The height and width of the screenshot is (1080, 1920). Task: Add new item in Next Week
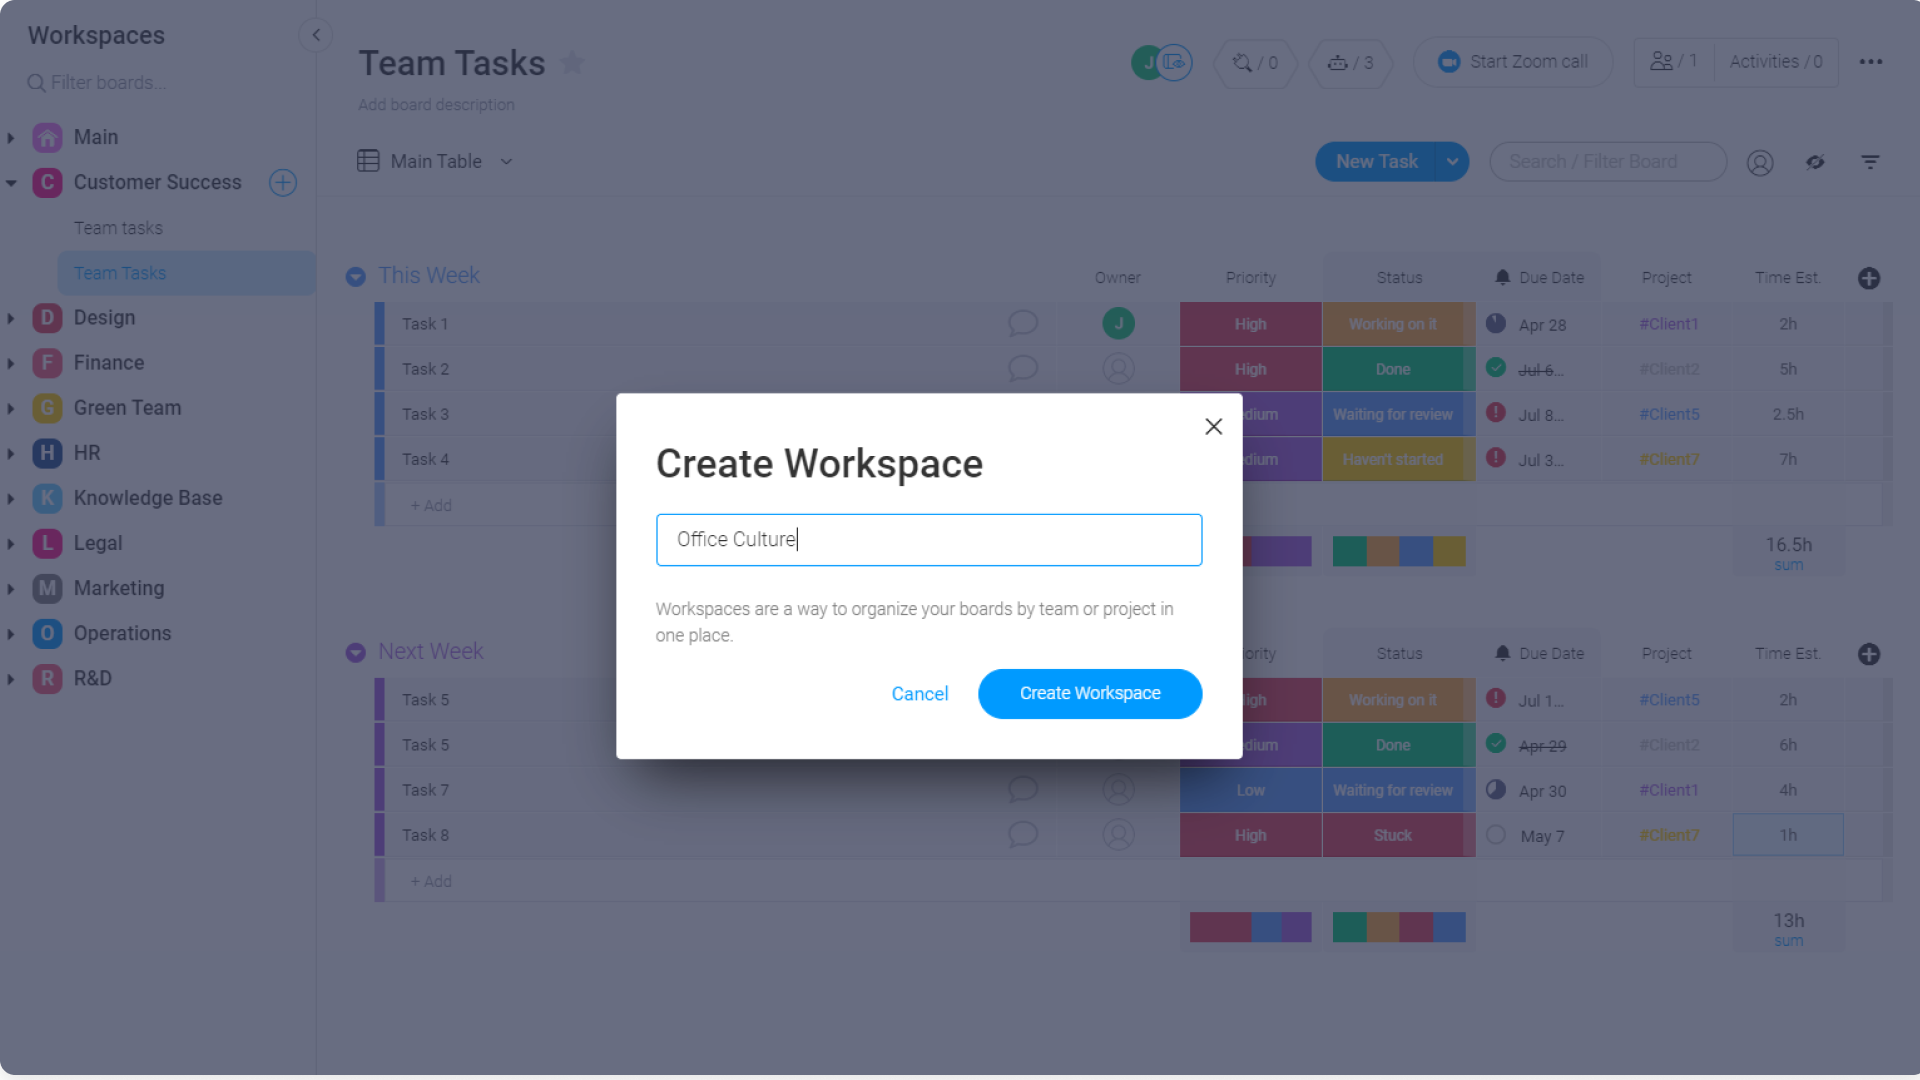click(x=431, y=882)
